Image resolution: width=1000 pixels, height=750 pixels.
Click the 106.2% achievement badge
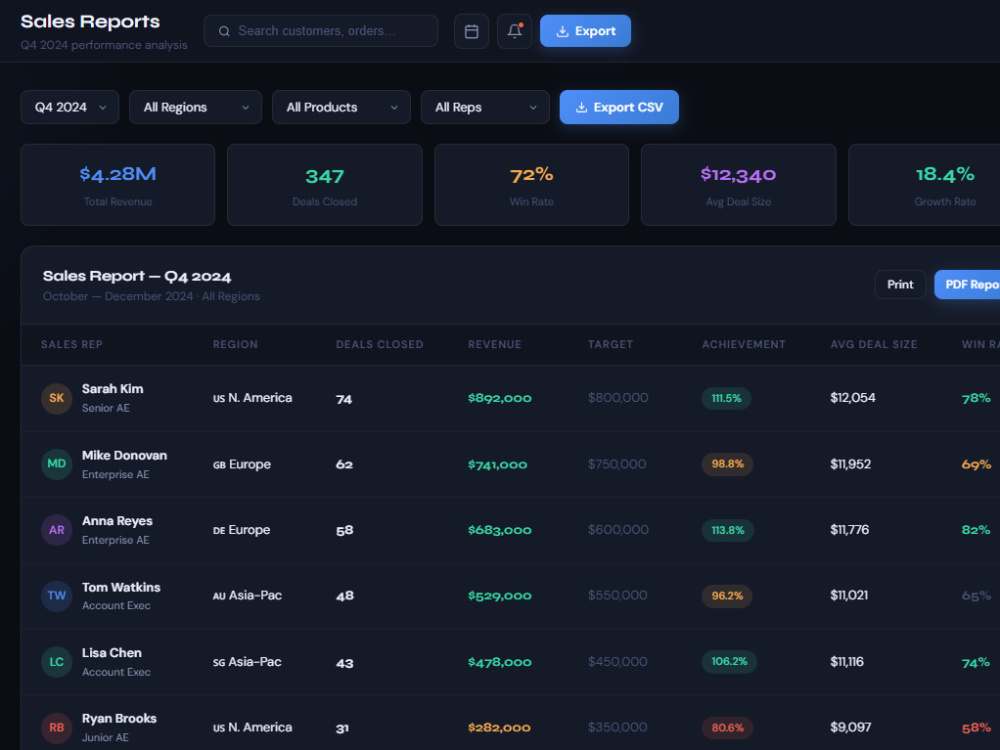point(729,661)
